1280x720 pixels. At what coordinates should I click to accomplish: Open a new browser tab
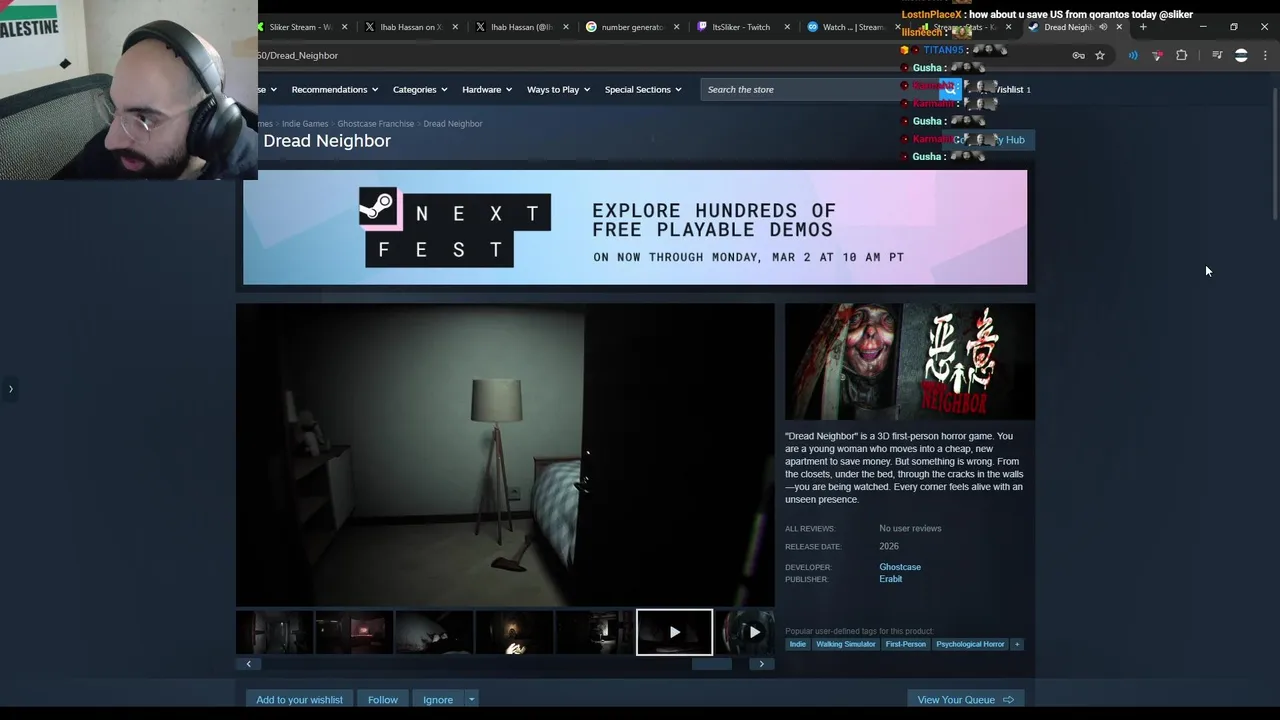(x=1143, y=27)
